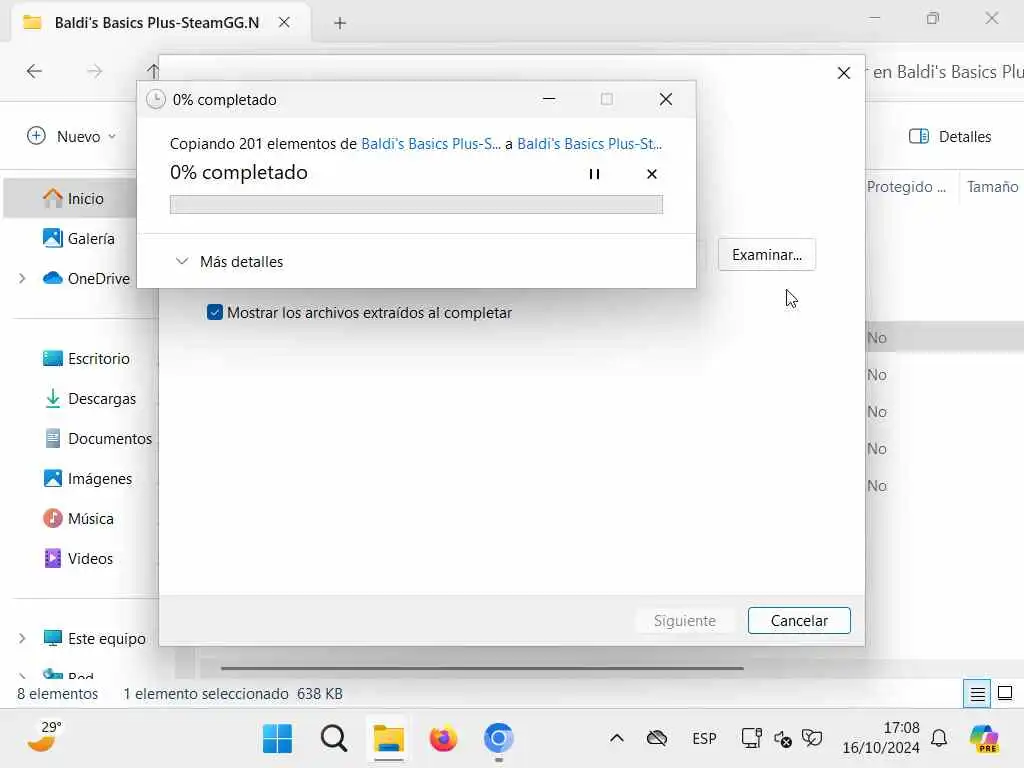Toggle the Detalles pane
The image size is (1024, 768).
pyautogui.click(x=950, y=136)
